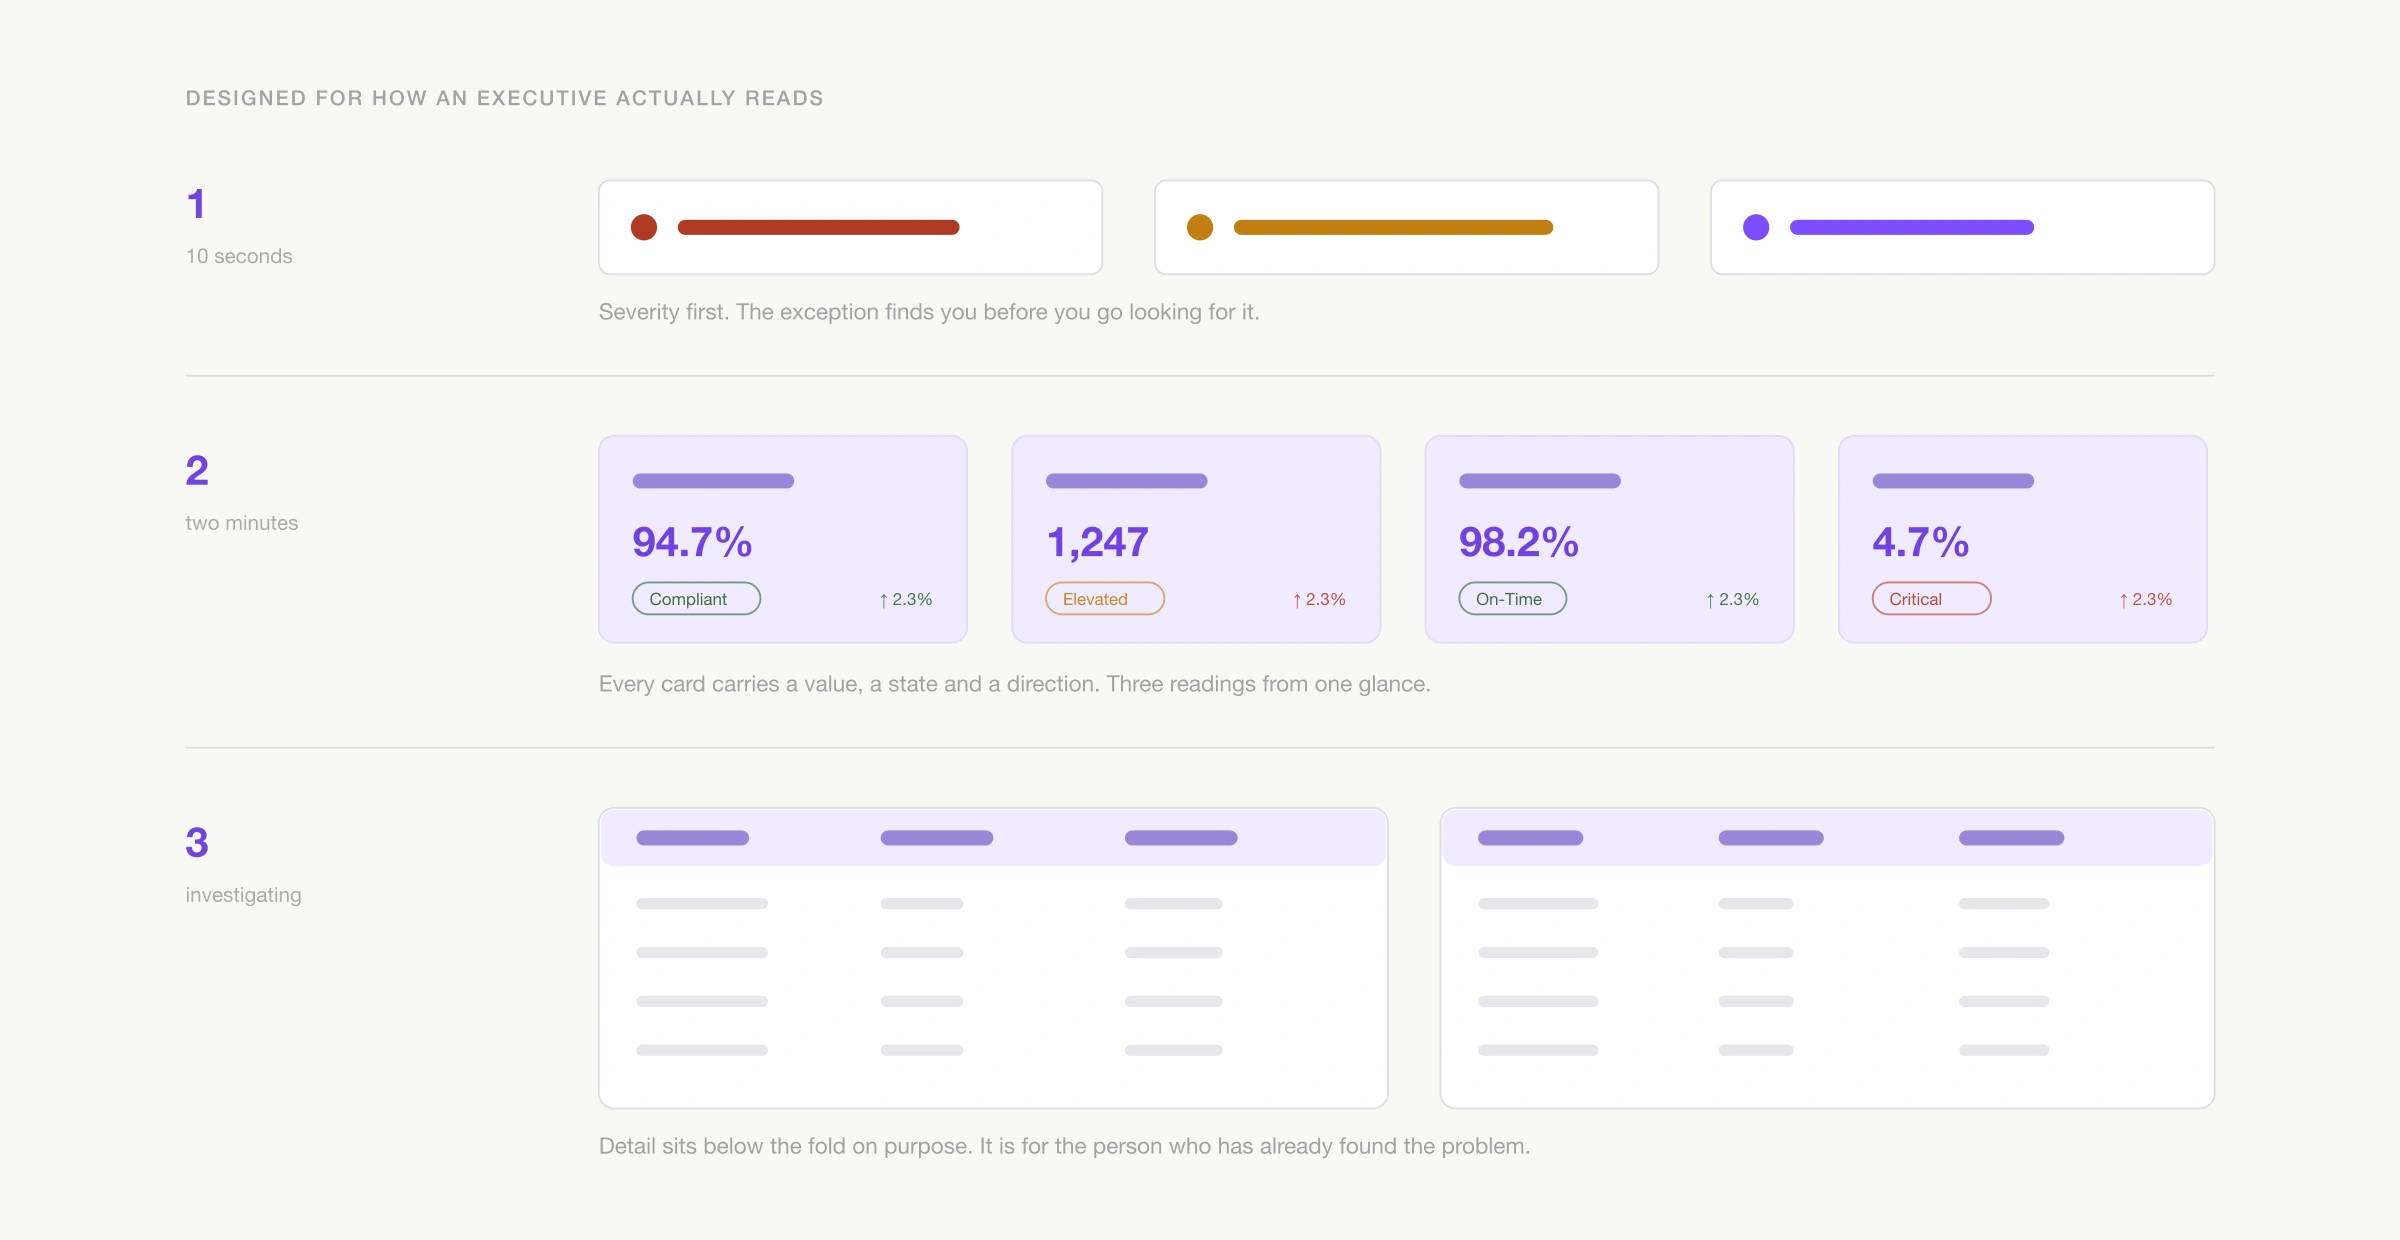Screen dimensions: 2400x1240
Task: Select the red severity bar card
Action: pyautogui.click(x=850, y=227)
